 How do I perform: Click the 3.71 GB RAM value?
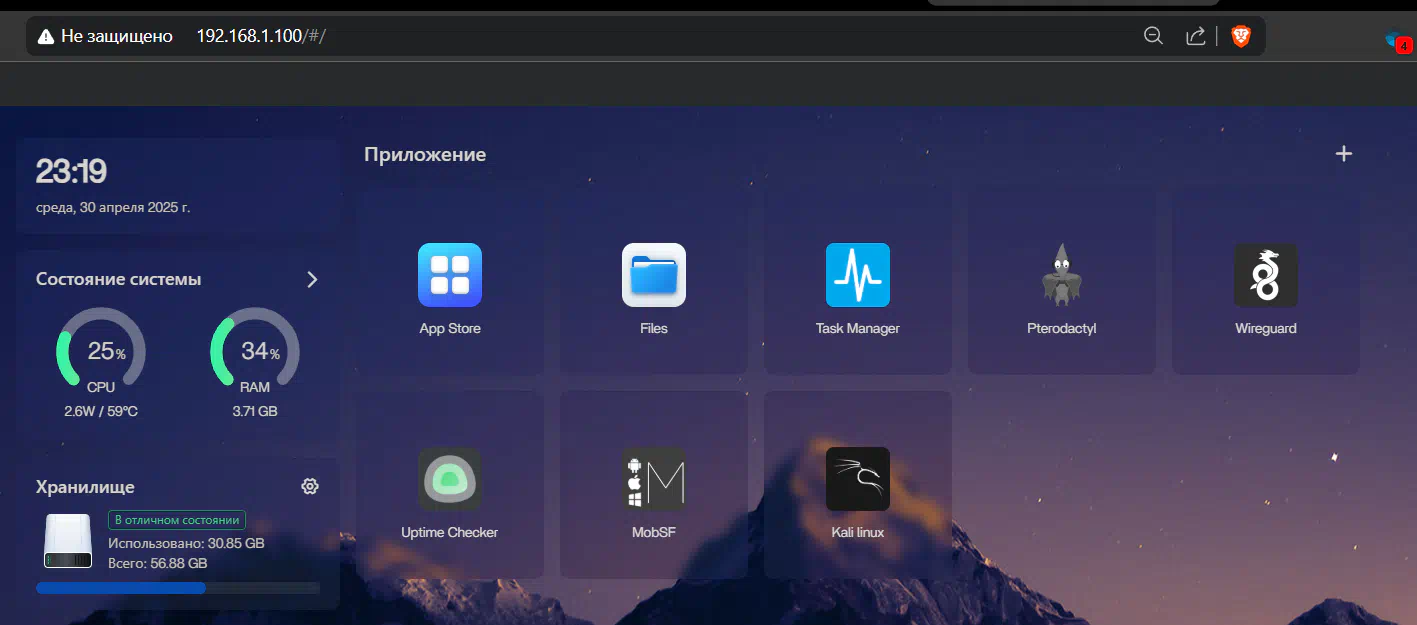[255, 411]
